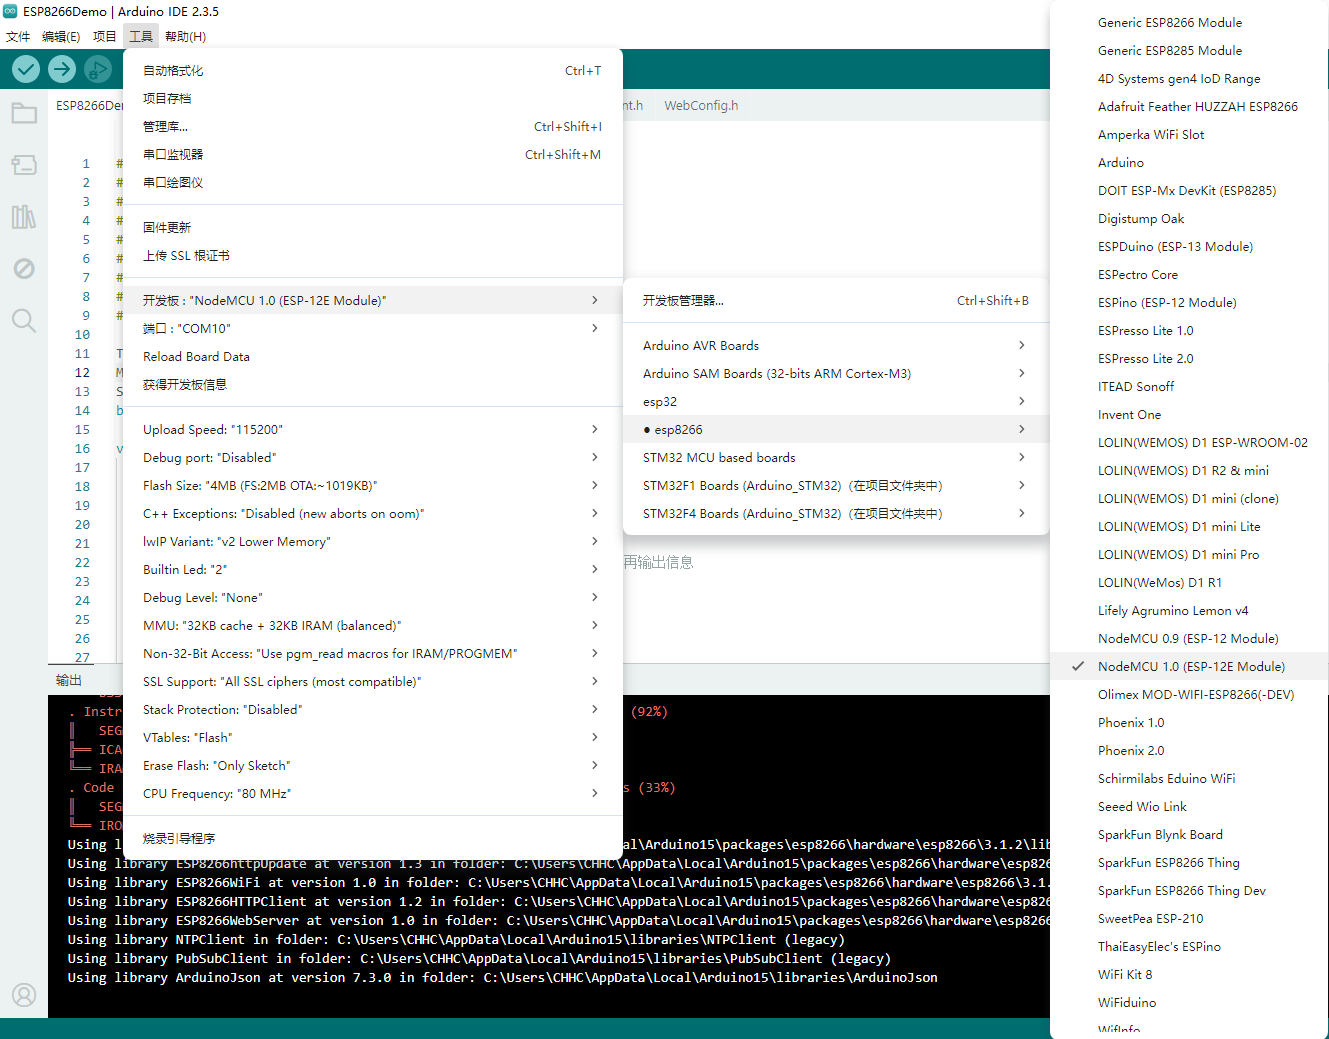This screenshot has height=1039, width=1329.
Task: Select WiFiduino board
Action: [1189, 1002]
